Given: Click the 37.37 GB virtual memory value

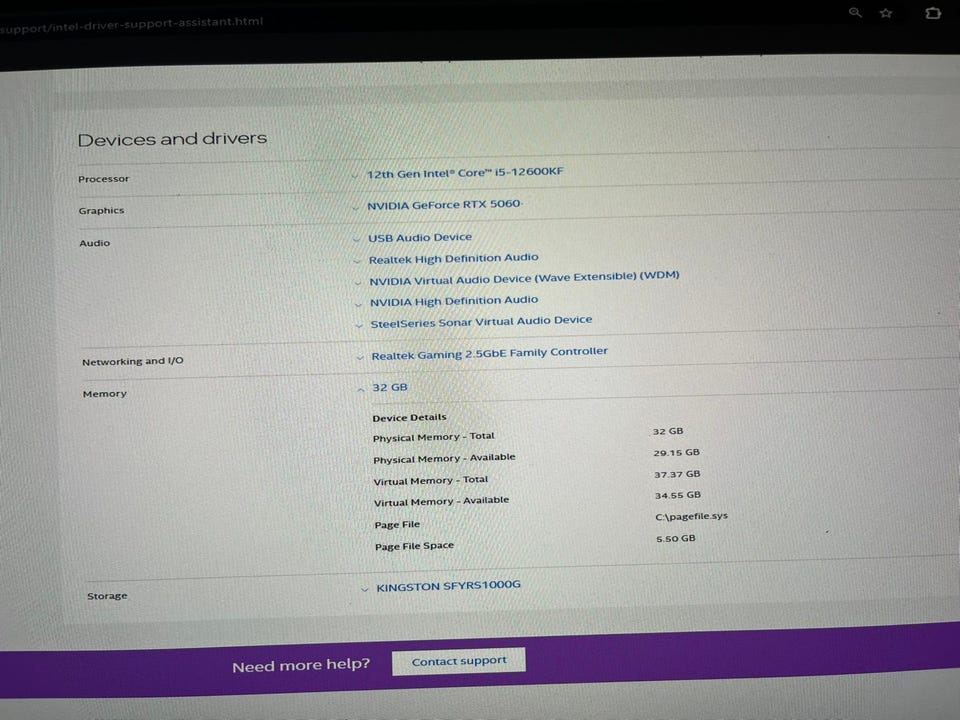Looking at the screenshot, I should pyautogui.click(x=677, y=474).
